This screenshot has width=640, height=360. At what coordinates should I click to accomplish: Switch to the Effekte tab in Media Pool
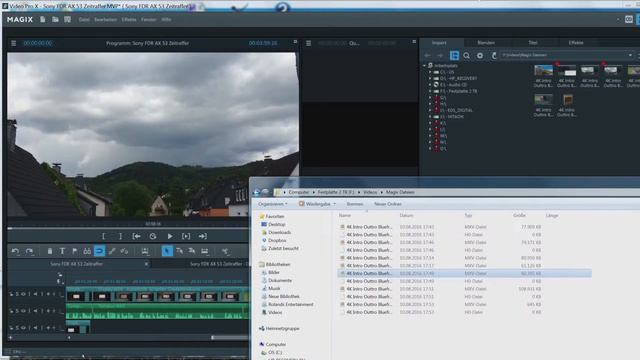576,42
